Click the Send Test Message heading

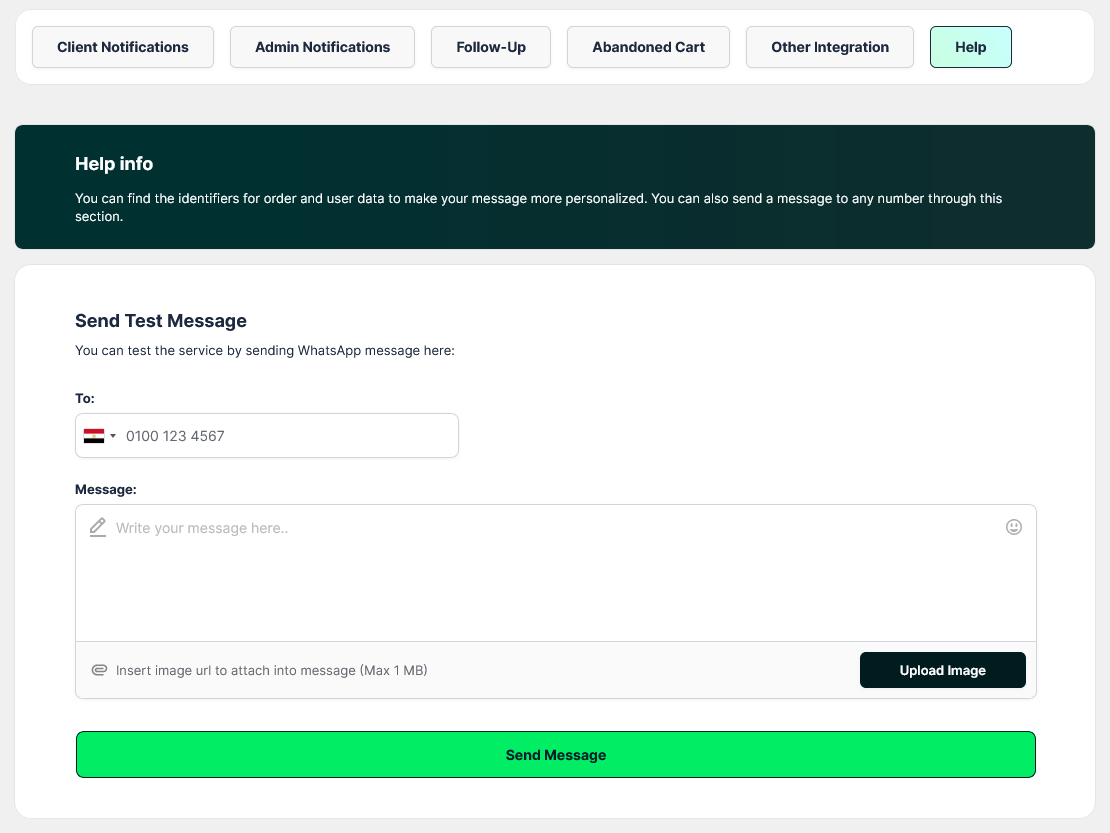click(161, 321)
